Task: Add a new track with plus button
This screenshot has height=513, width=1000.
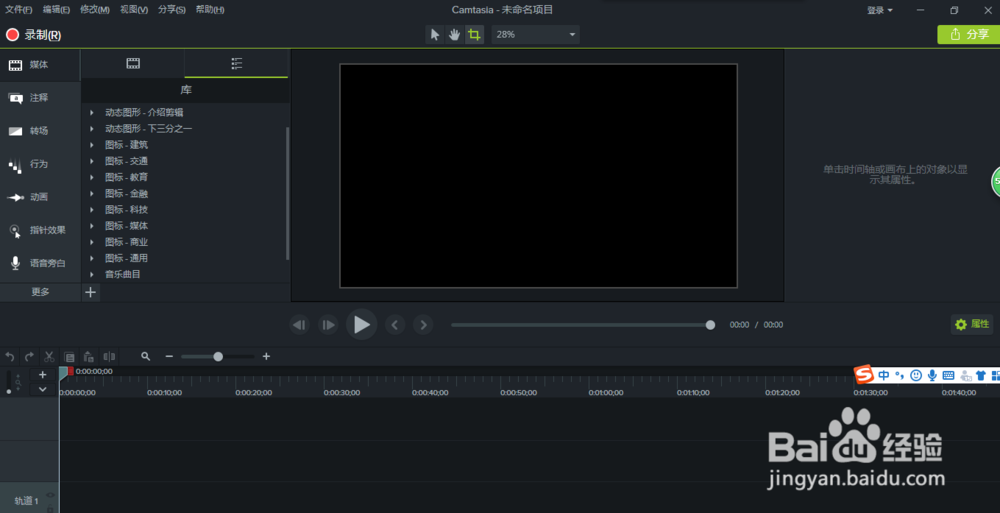Action: 43,375
